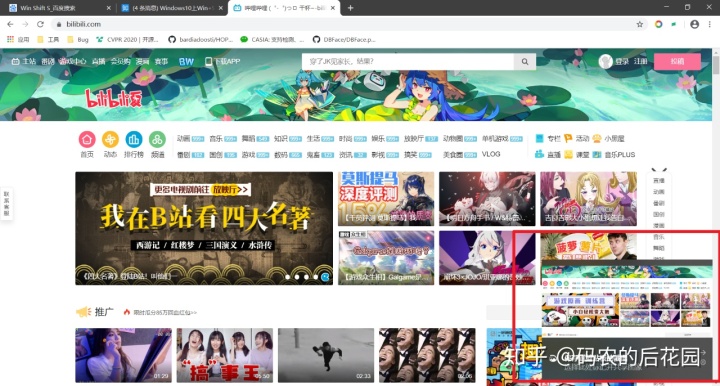Open the DBFace/DBFace.p bookmark

(344, 39)
